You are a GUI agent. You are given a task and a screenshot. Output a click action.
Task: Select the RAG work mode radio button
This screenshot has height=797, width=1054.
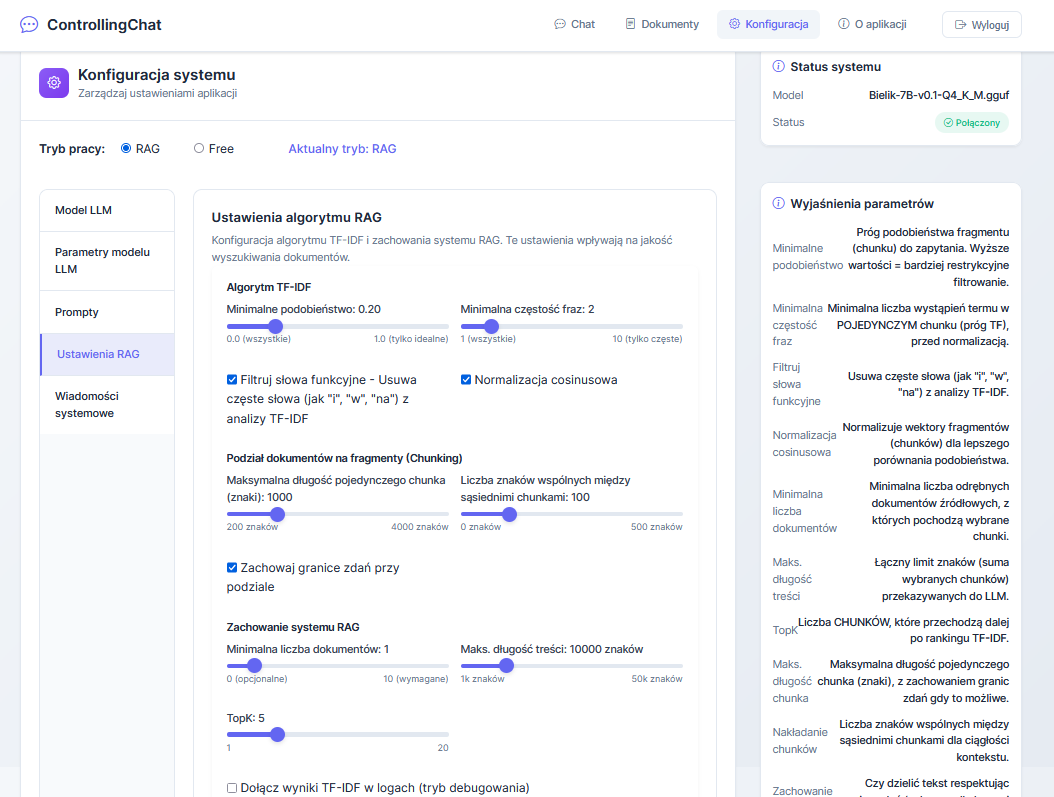pos(126,148)
